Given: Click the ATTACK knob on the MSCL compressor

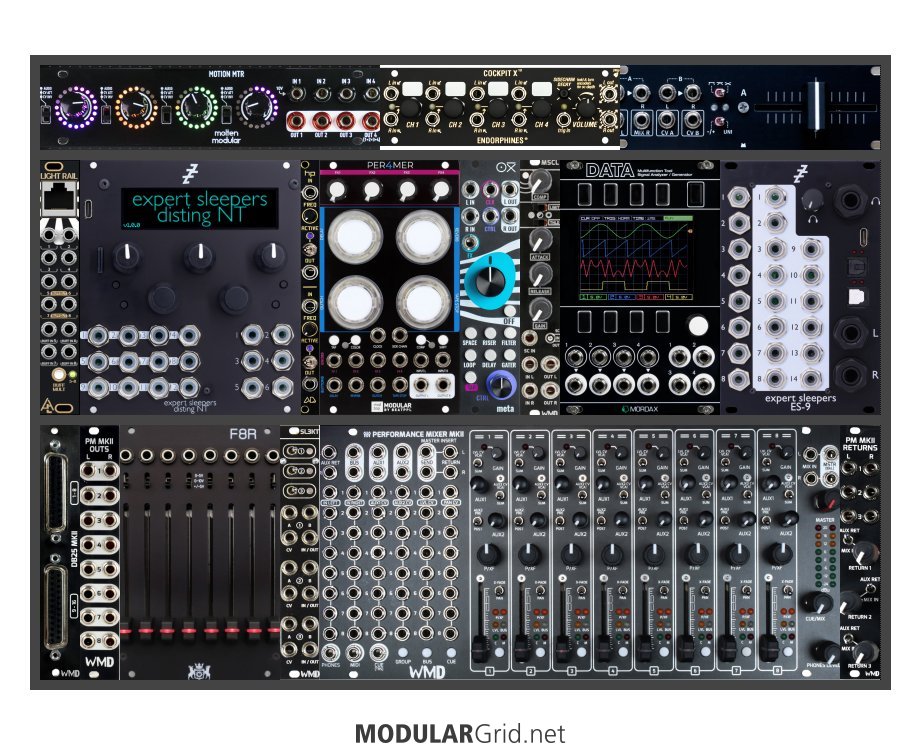Looking at the screenshot, I should click(540, 240).
